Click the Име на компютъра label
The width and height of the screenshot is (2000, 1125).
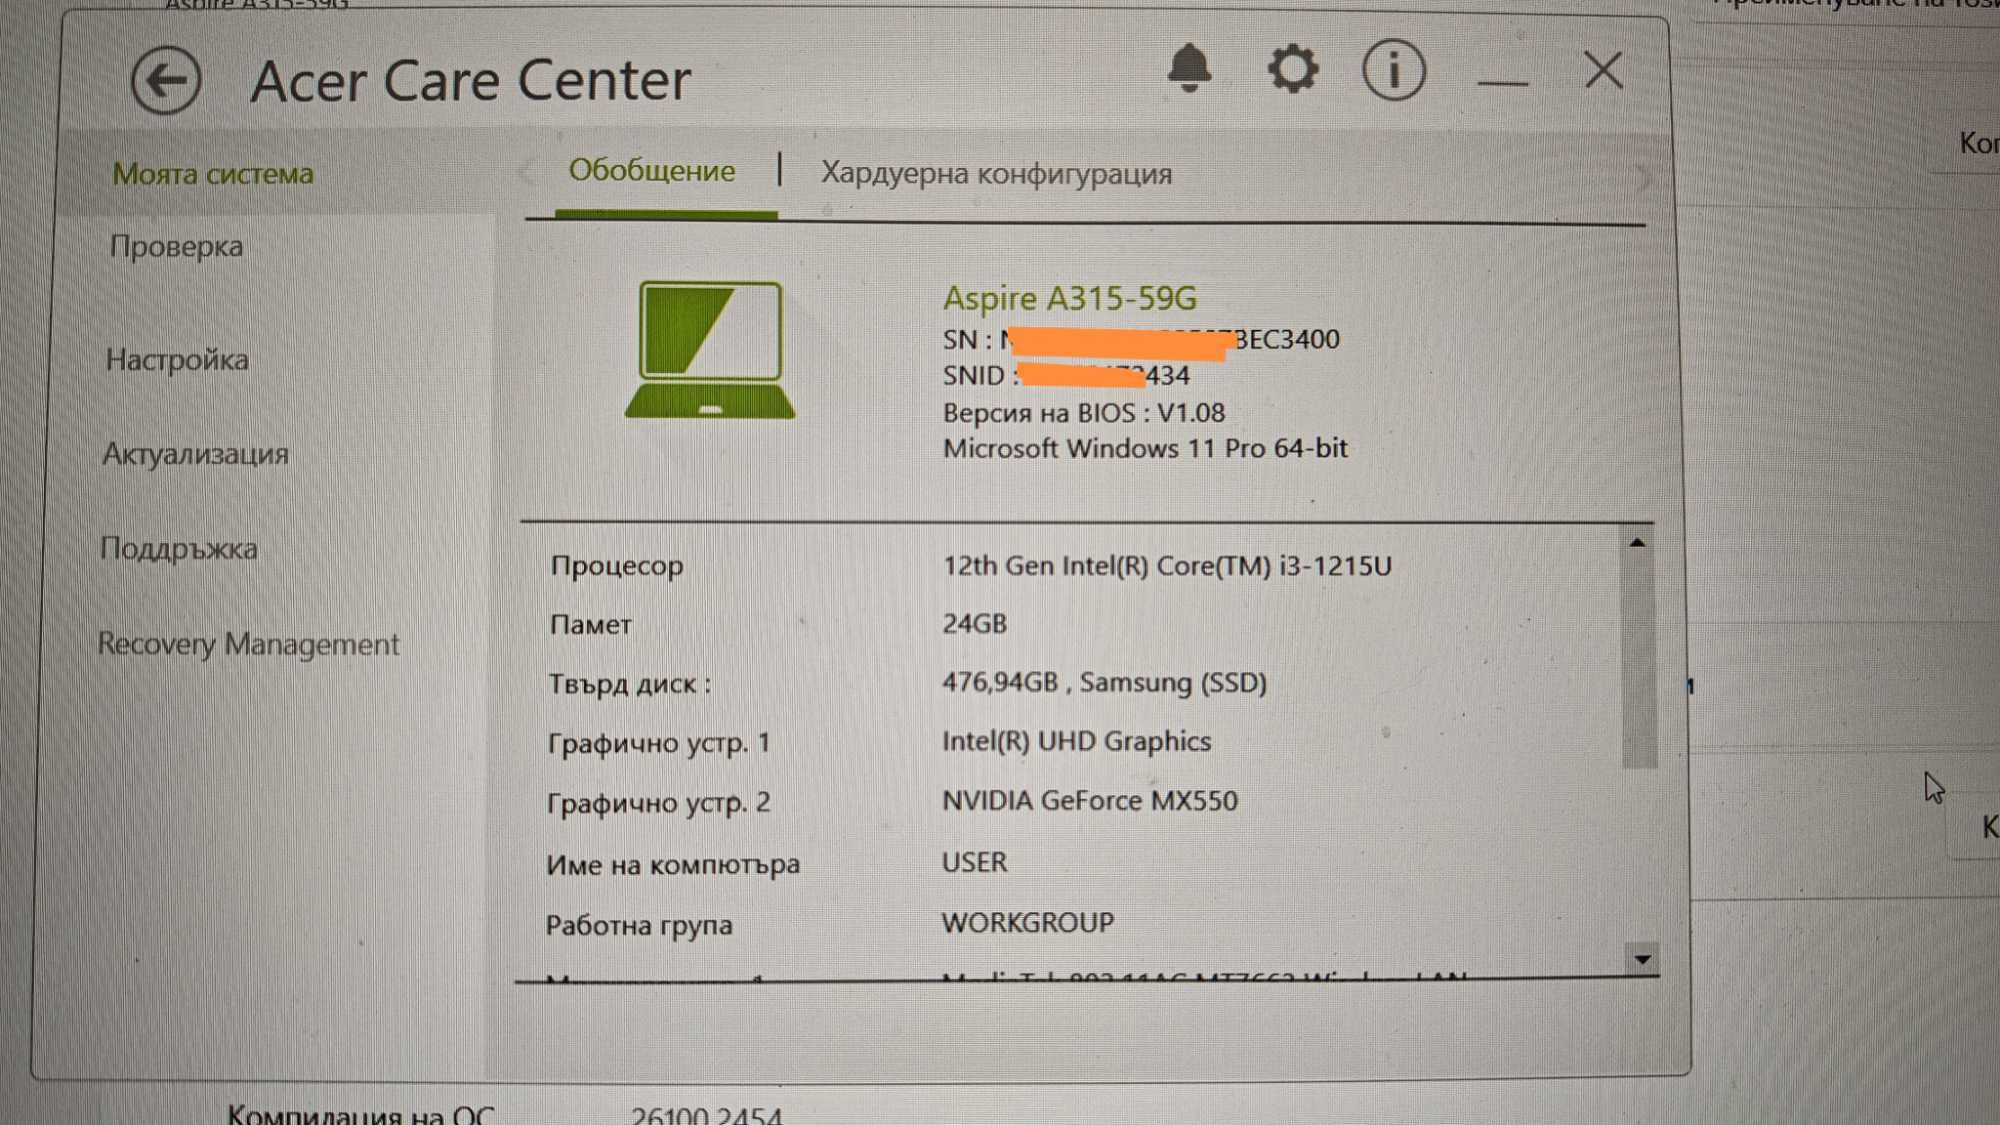[x=672, y=865]
